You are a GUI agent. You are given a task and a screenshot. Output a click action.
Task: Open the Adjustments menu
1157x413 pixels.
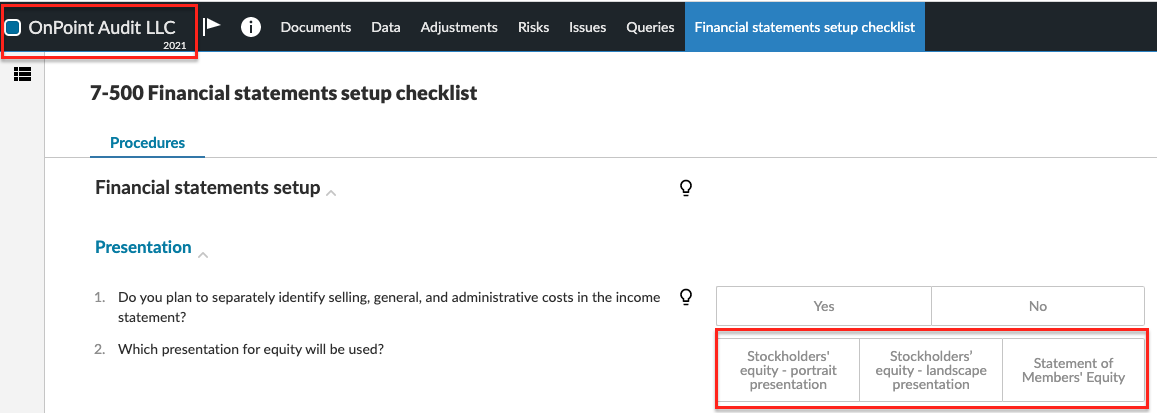pyautogui.click(x=459, y=27)
